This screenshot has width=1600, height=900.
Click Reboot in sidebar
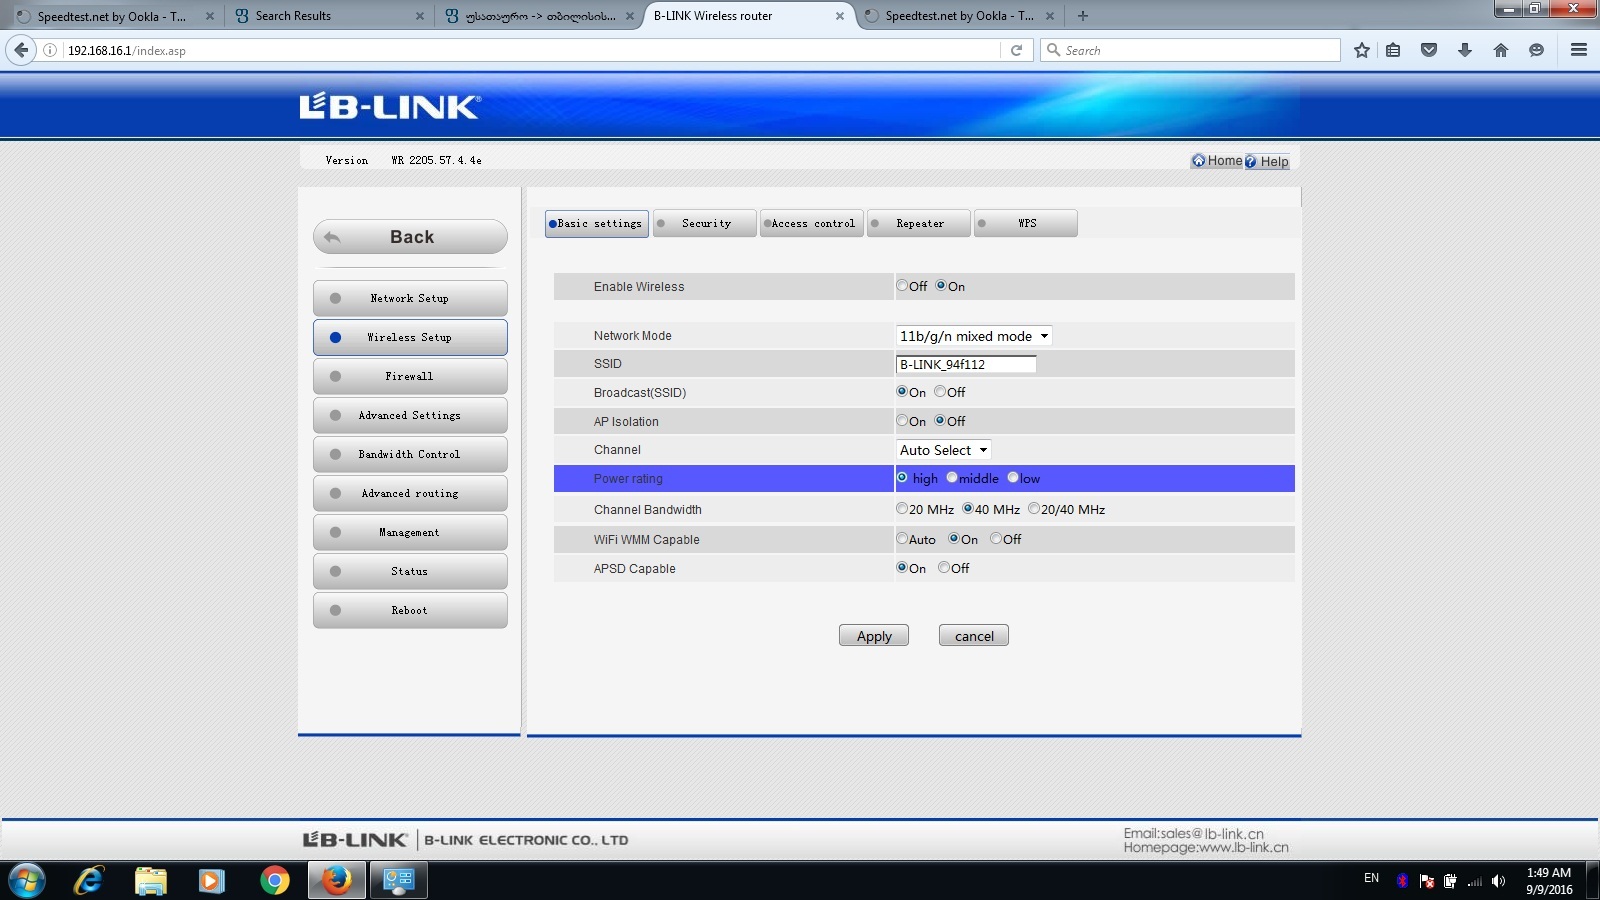(410, 610)
